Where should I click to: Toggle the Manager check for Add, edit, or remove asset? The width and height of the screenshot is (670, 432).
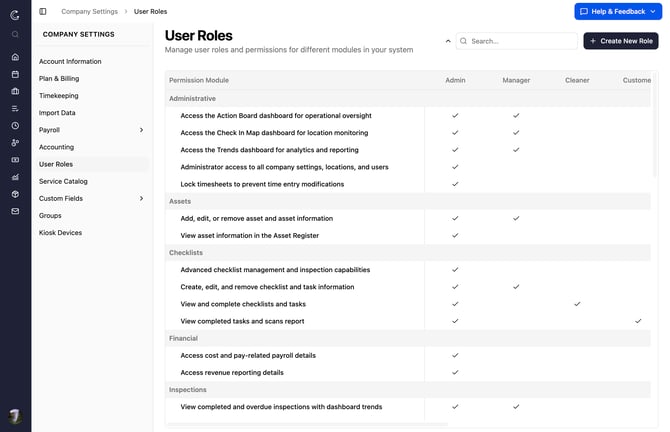click(x=516, y=218)
